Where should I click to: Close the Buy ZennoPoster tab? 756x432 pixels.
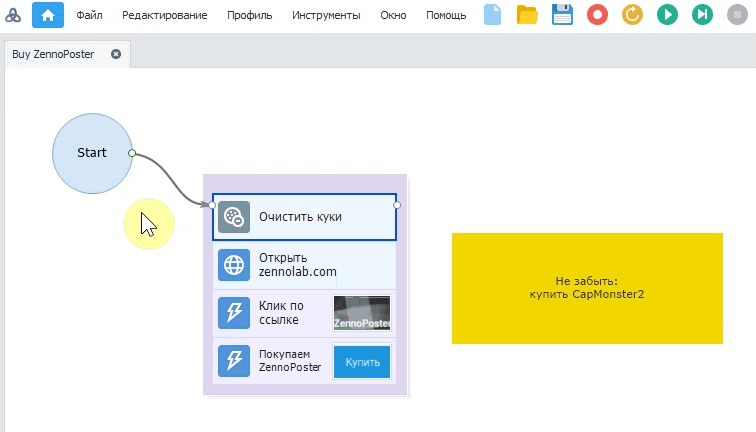(x=116, y=54)
